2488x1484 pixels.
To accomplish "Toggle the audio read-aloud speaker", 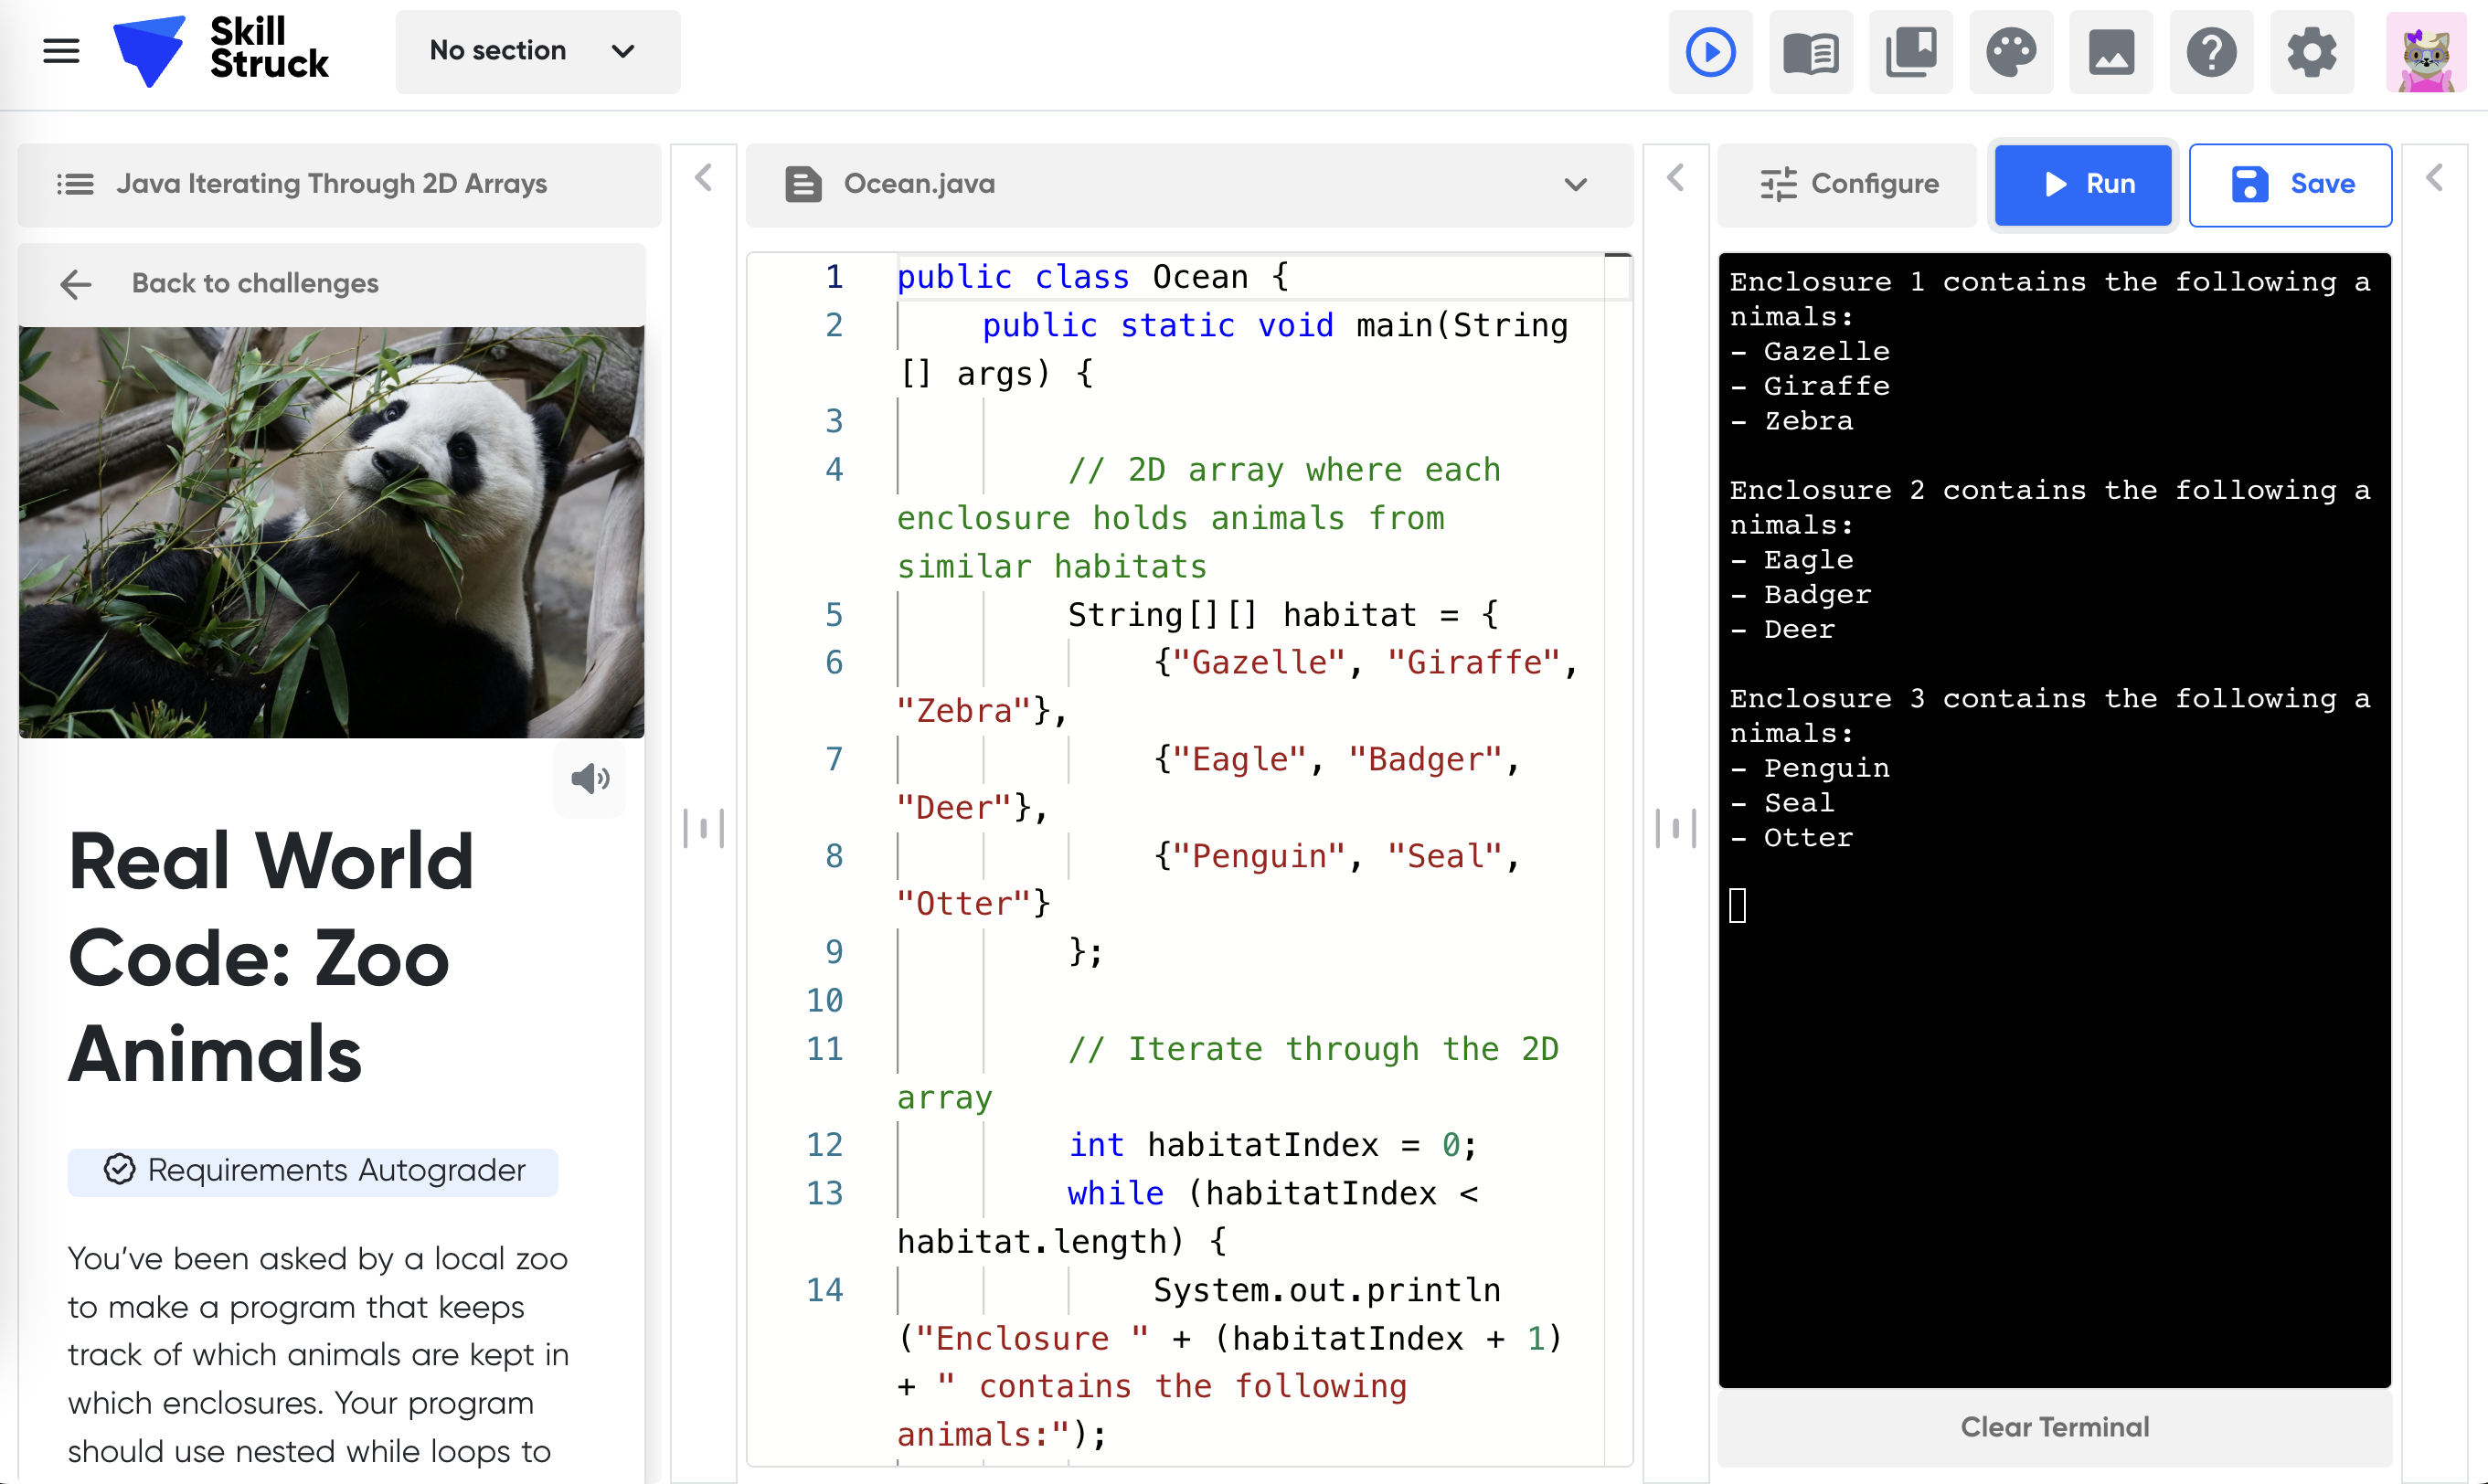I will [x=590, y=779].
